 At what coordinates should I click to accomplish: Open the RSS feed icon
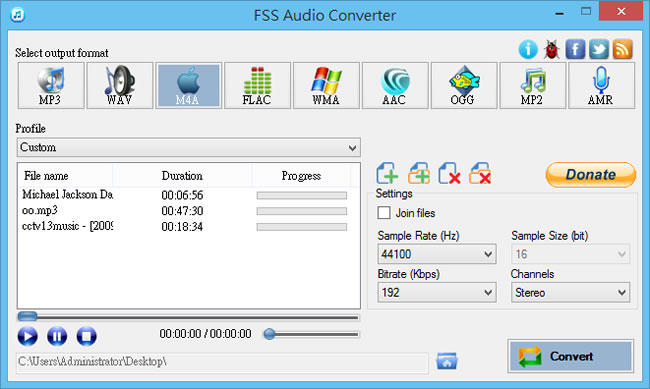[x=622, y=50]
